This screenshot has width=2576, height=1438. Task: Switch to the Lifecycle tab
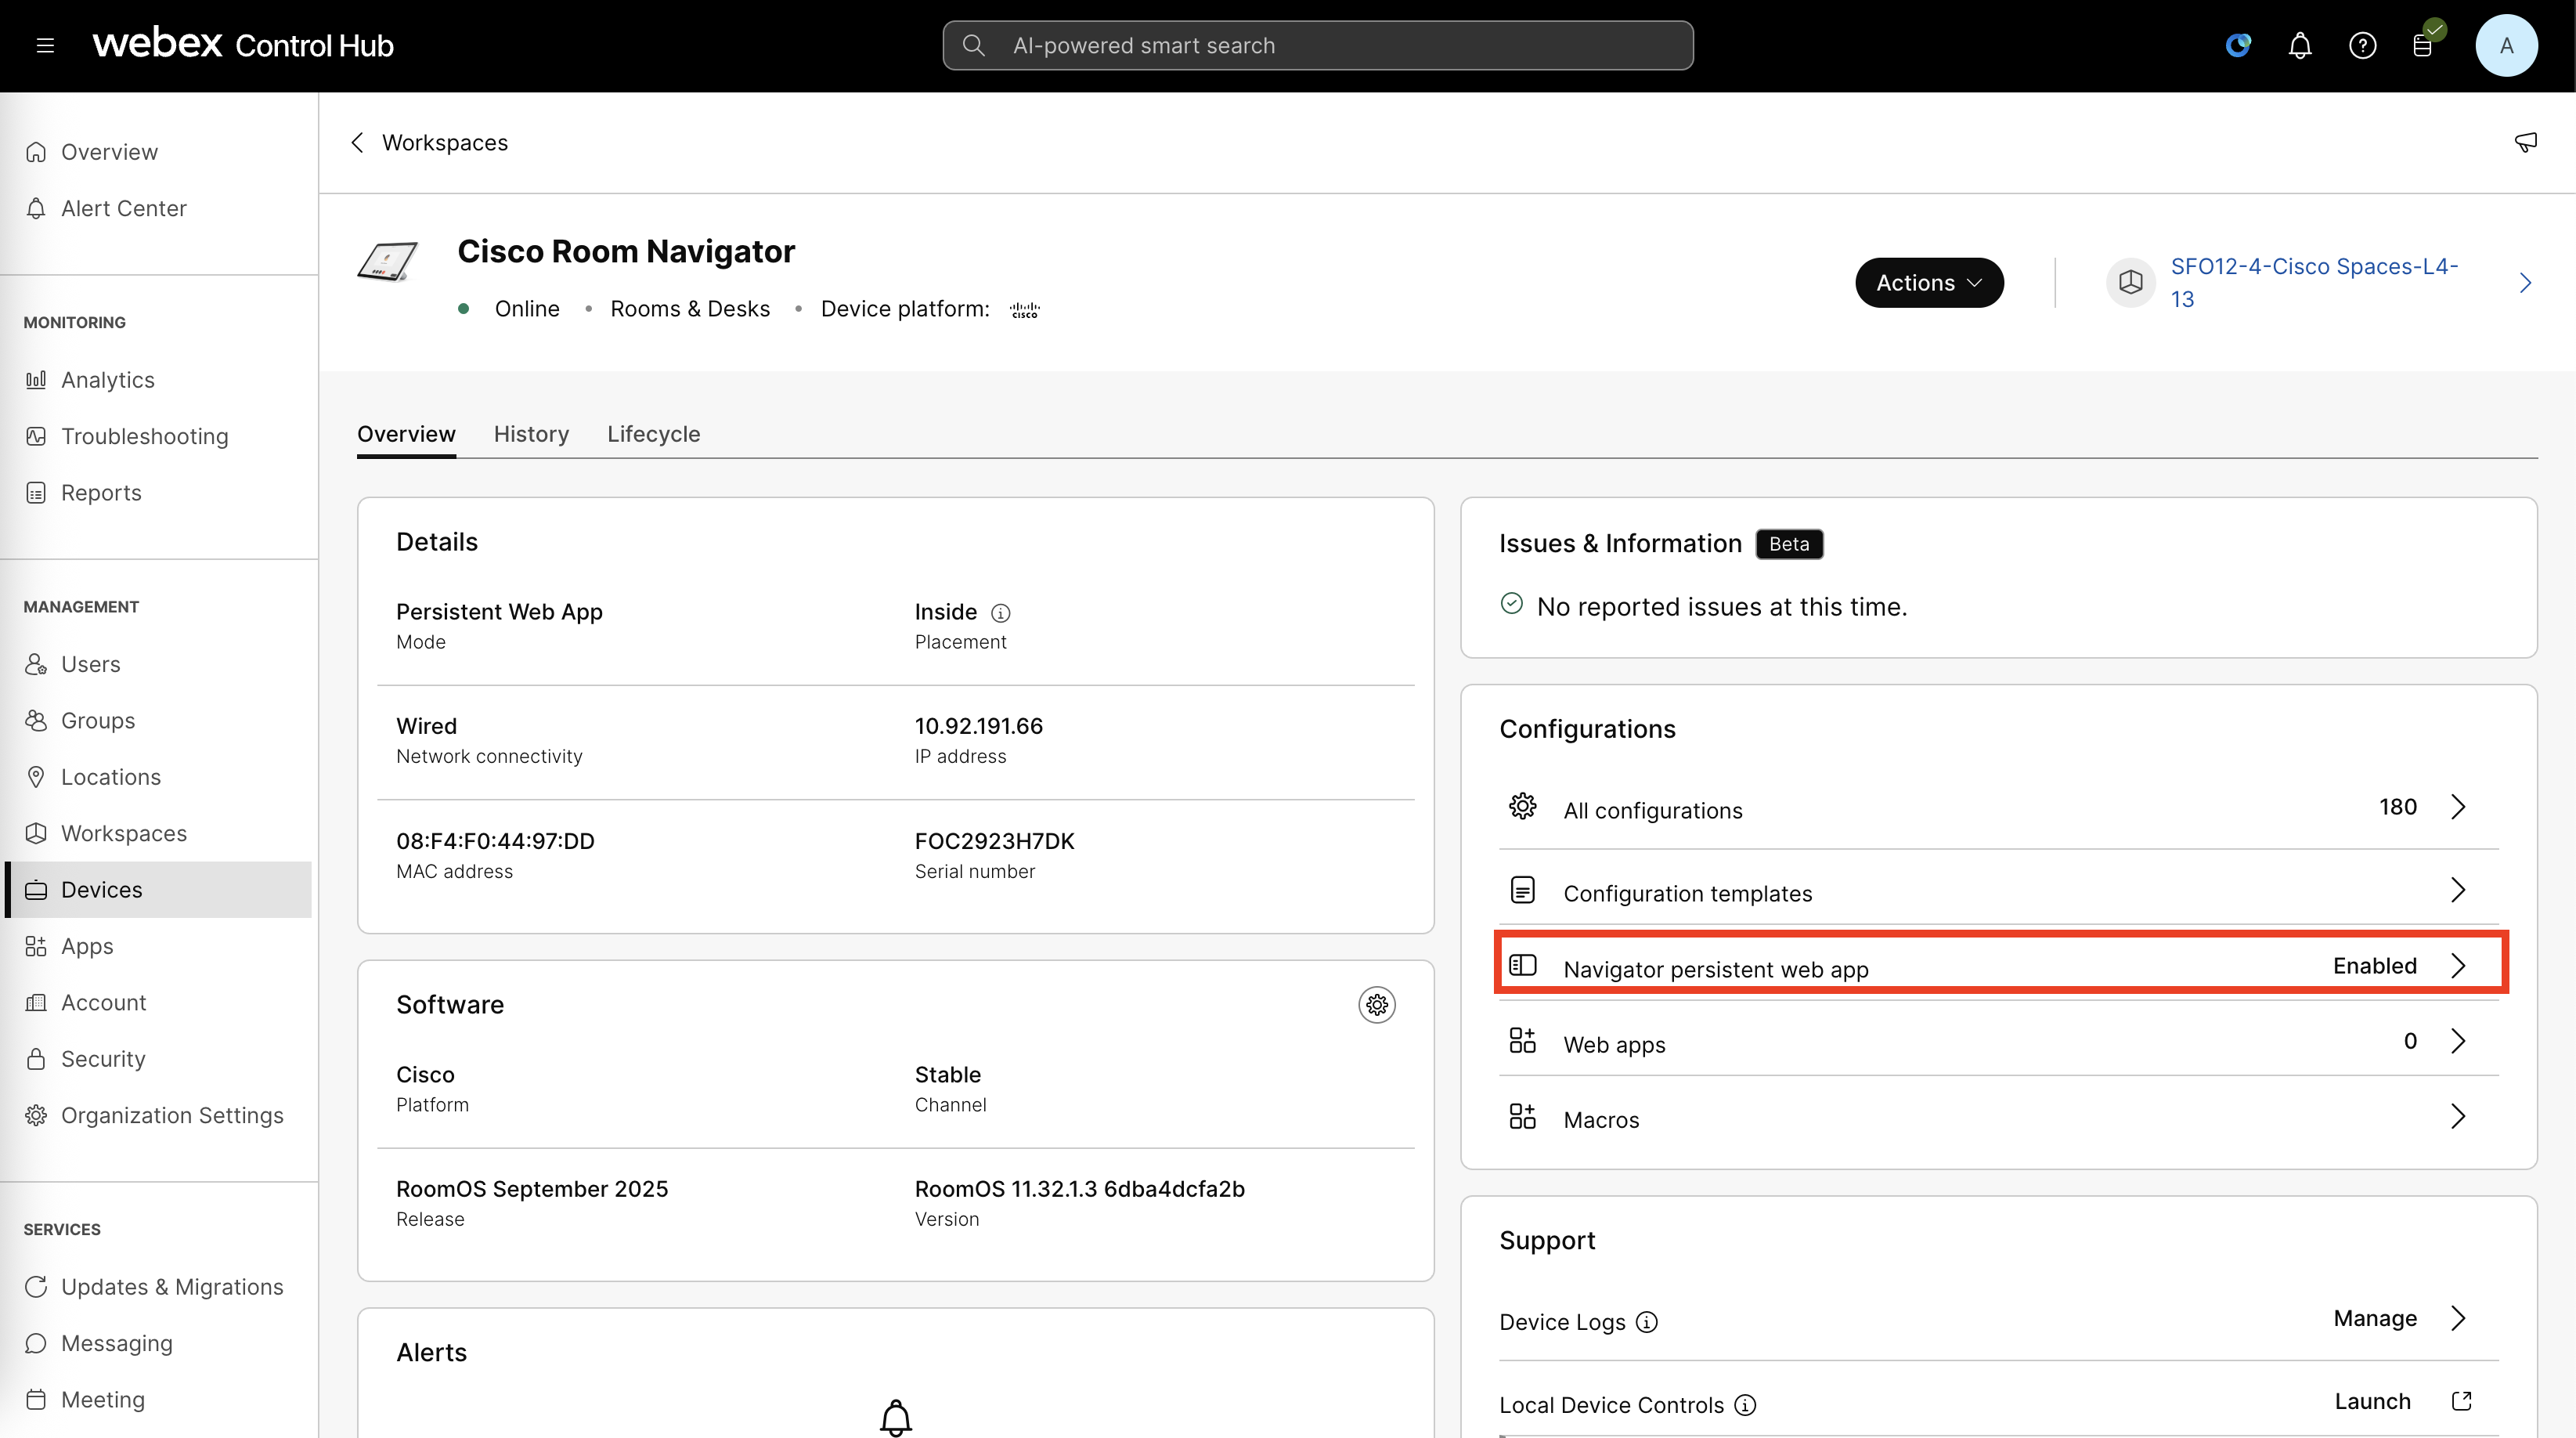point(653,434)
